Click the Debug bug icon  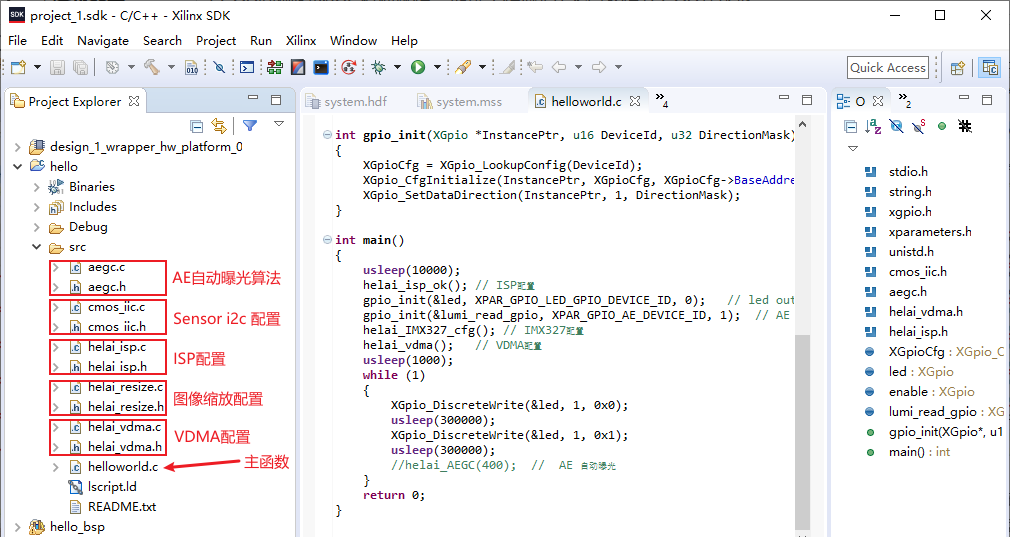pyautogui.click(x=379, y=67)
